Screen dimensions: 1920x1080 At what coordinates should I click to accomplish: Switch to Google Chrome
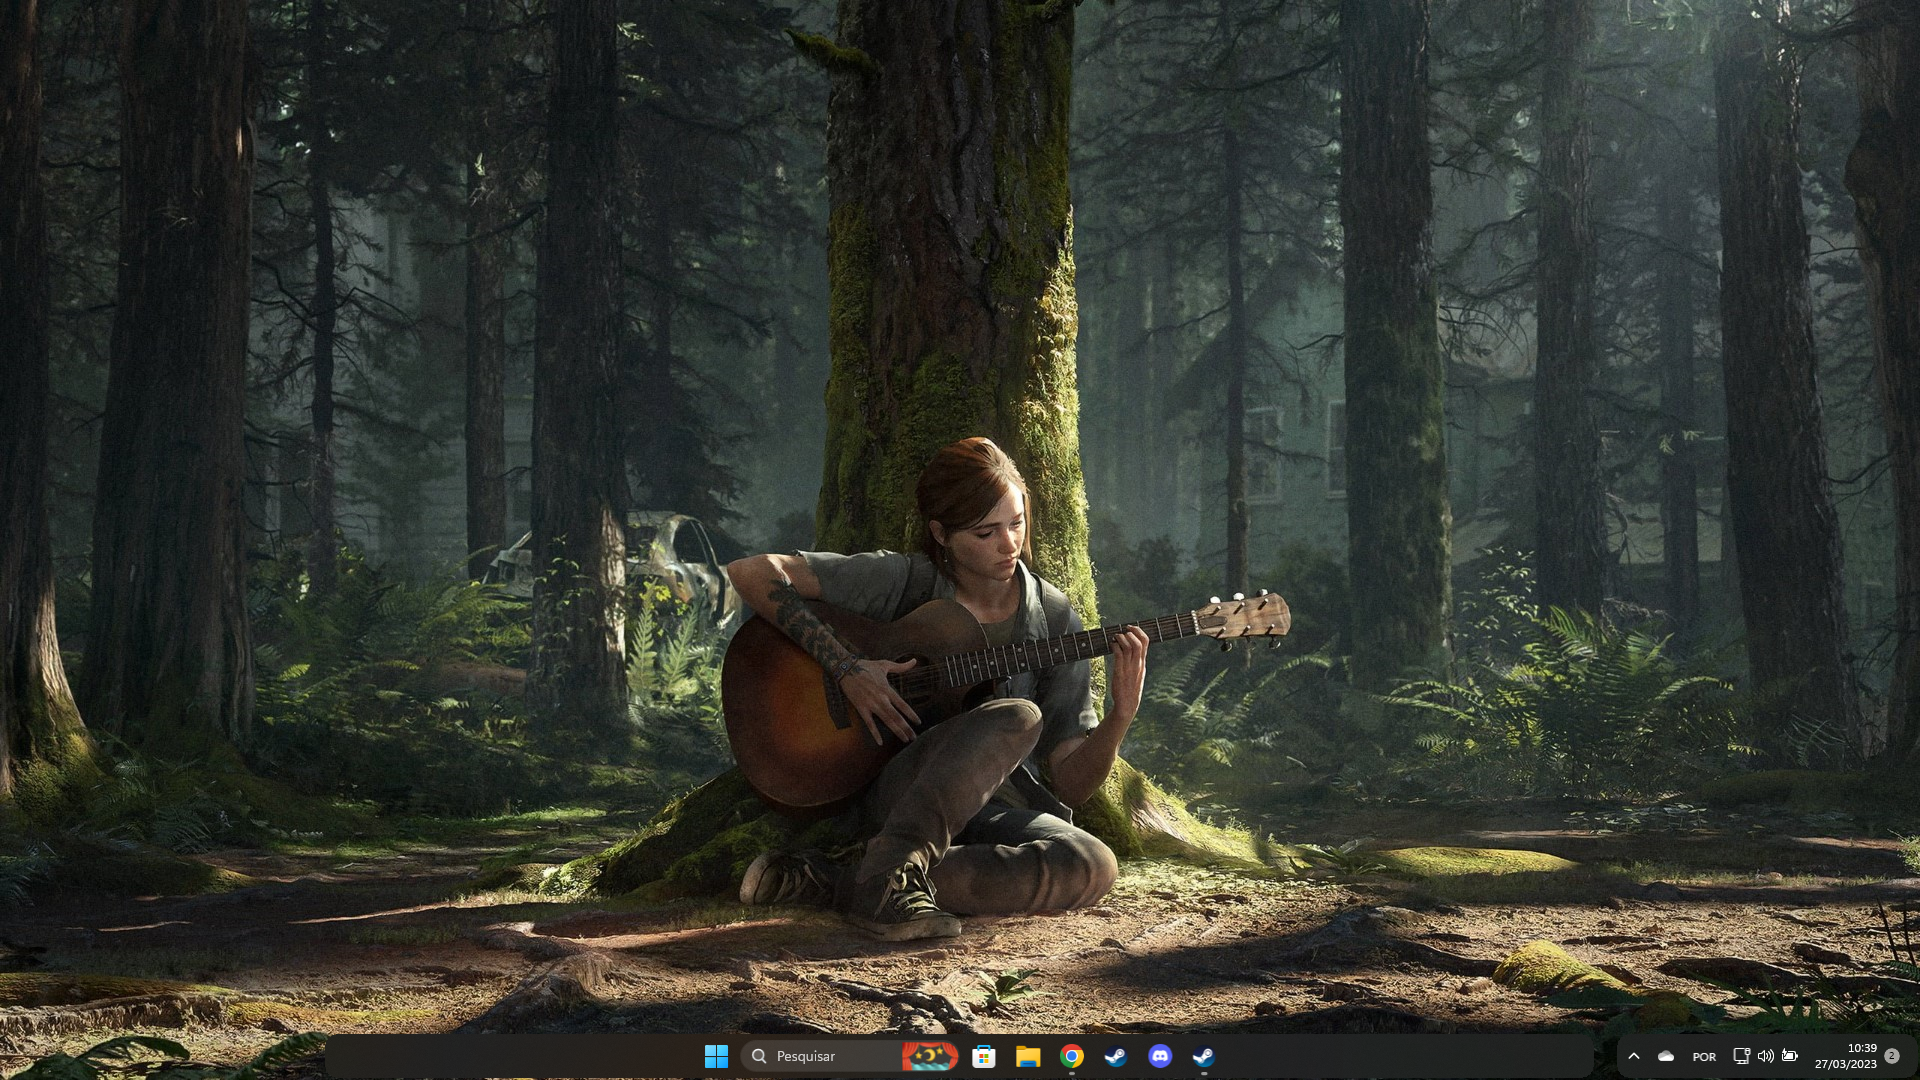tap(1072, 1056)
